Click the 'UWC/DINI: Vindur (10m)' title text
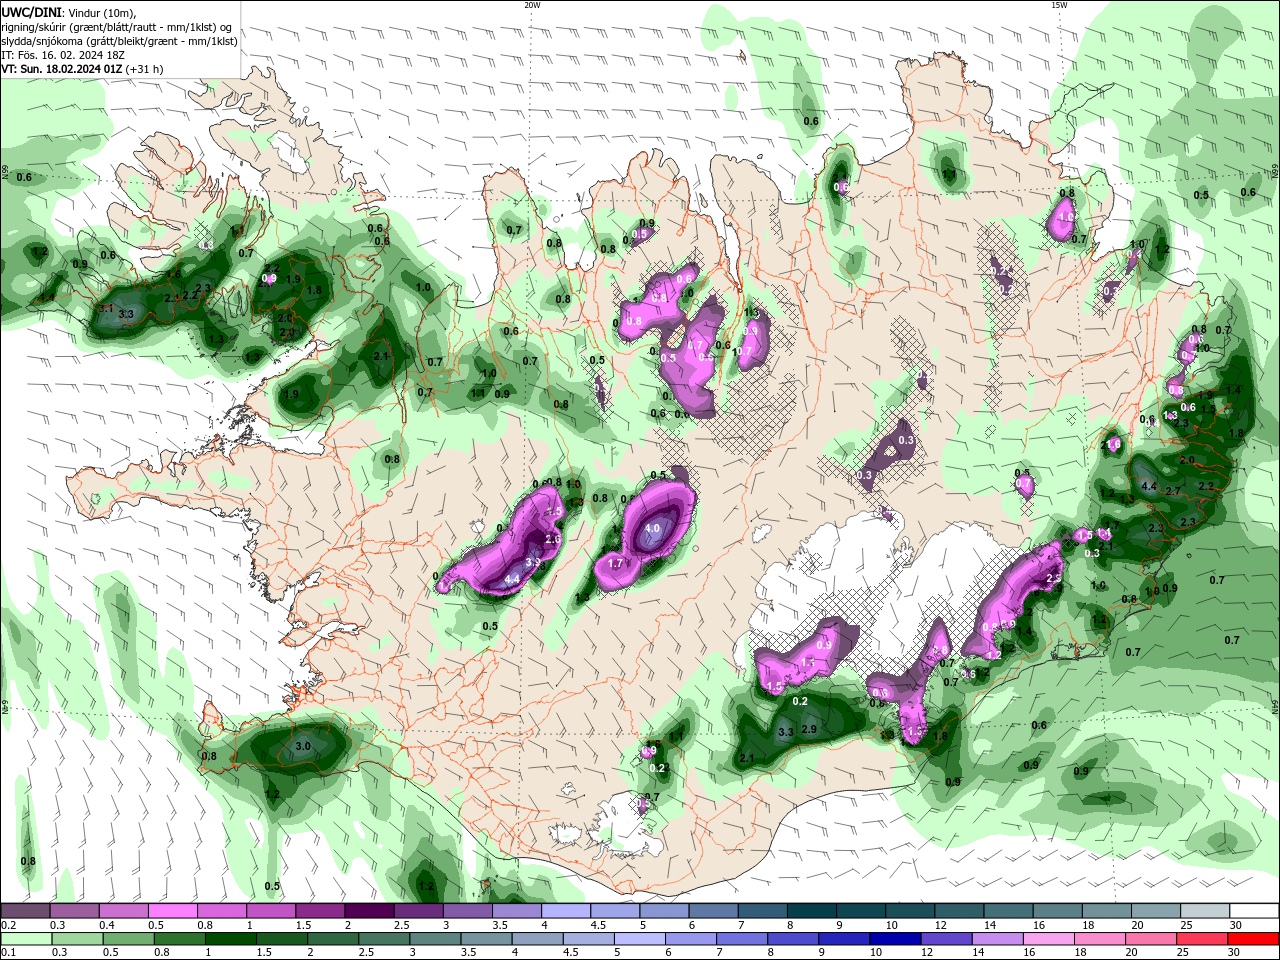 point(68,12)
